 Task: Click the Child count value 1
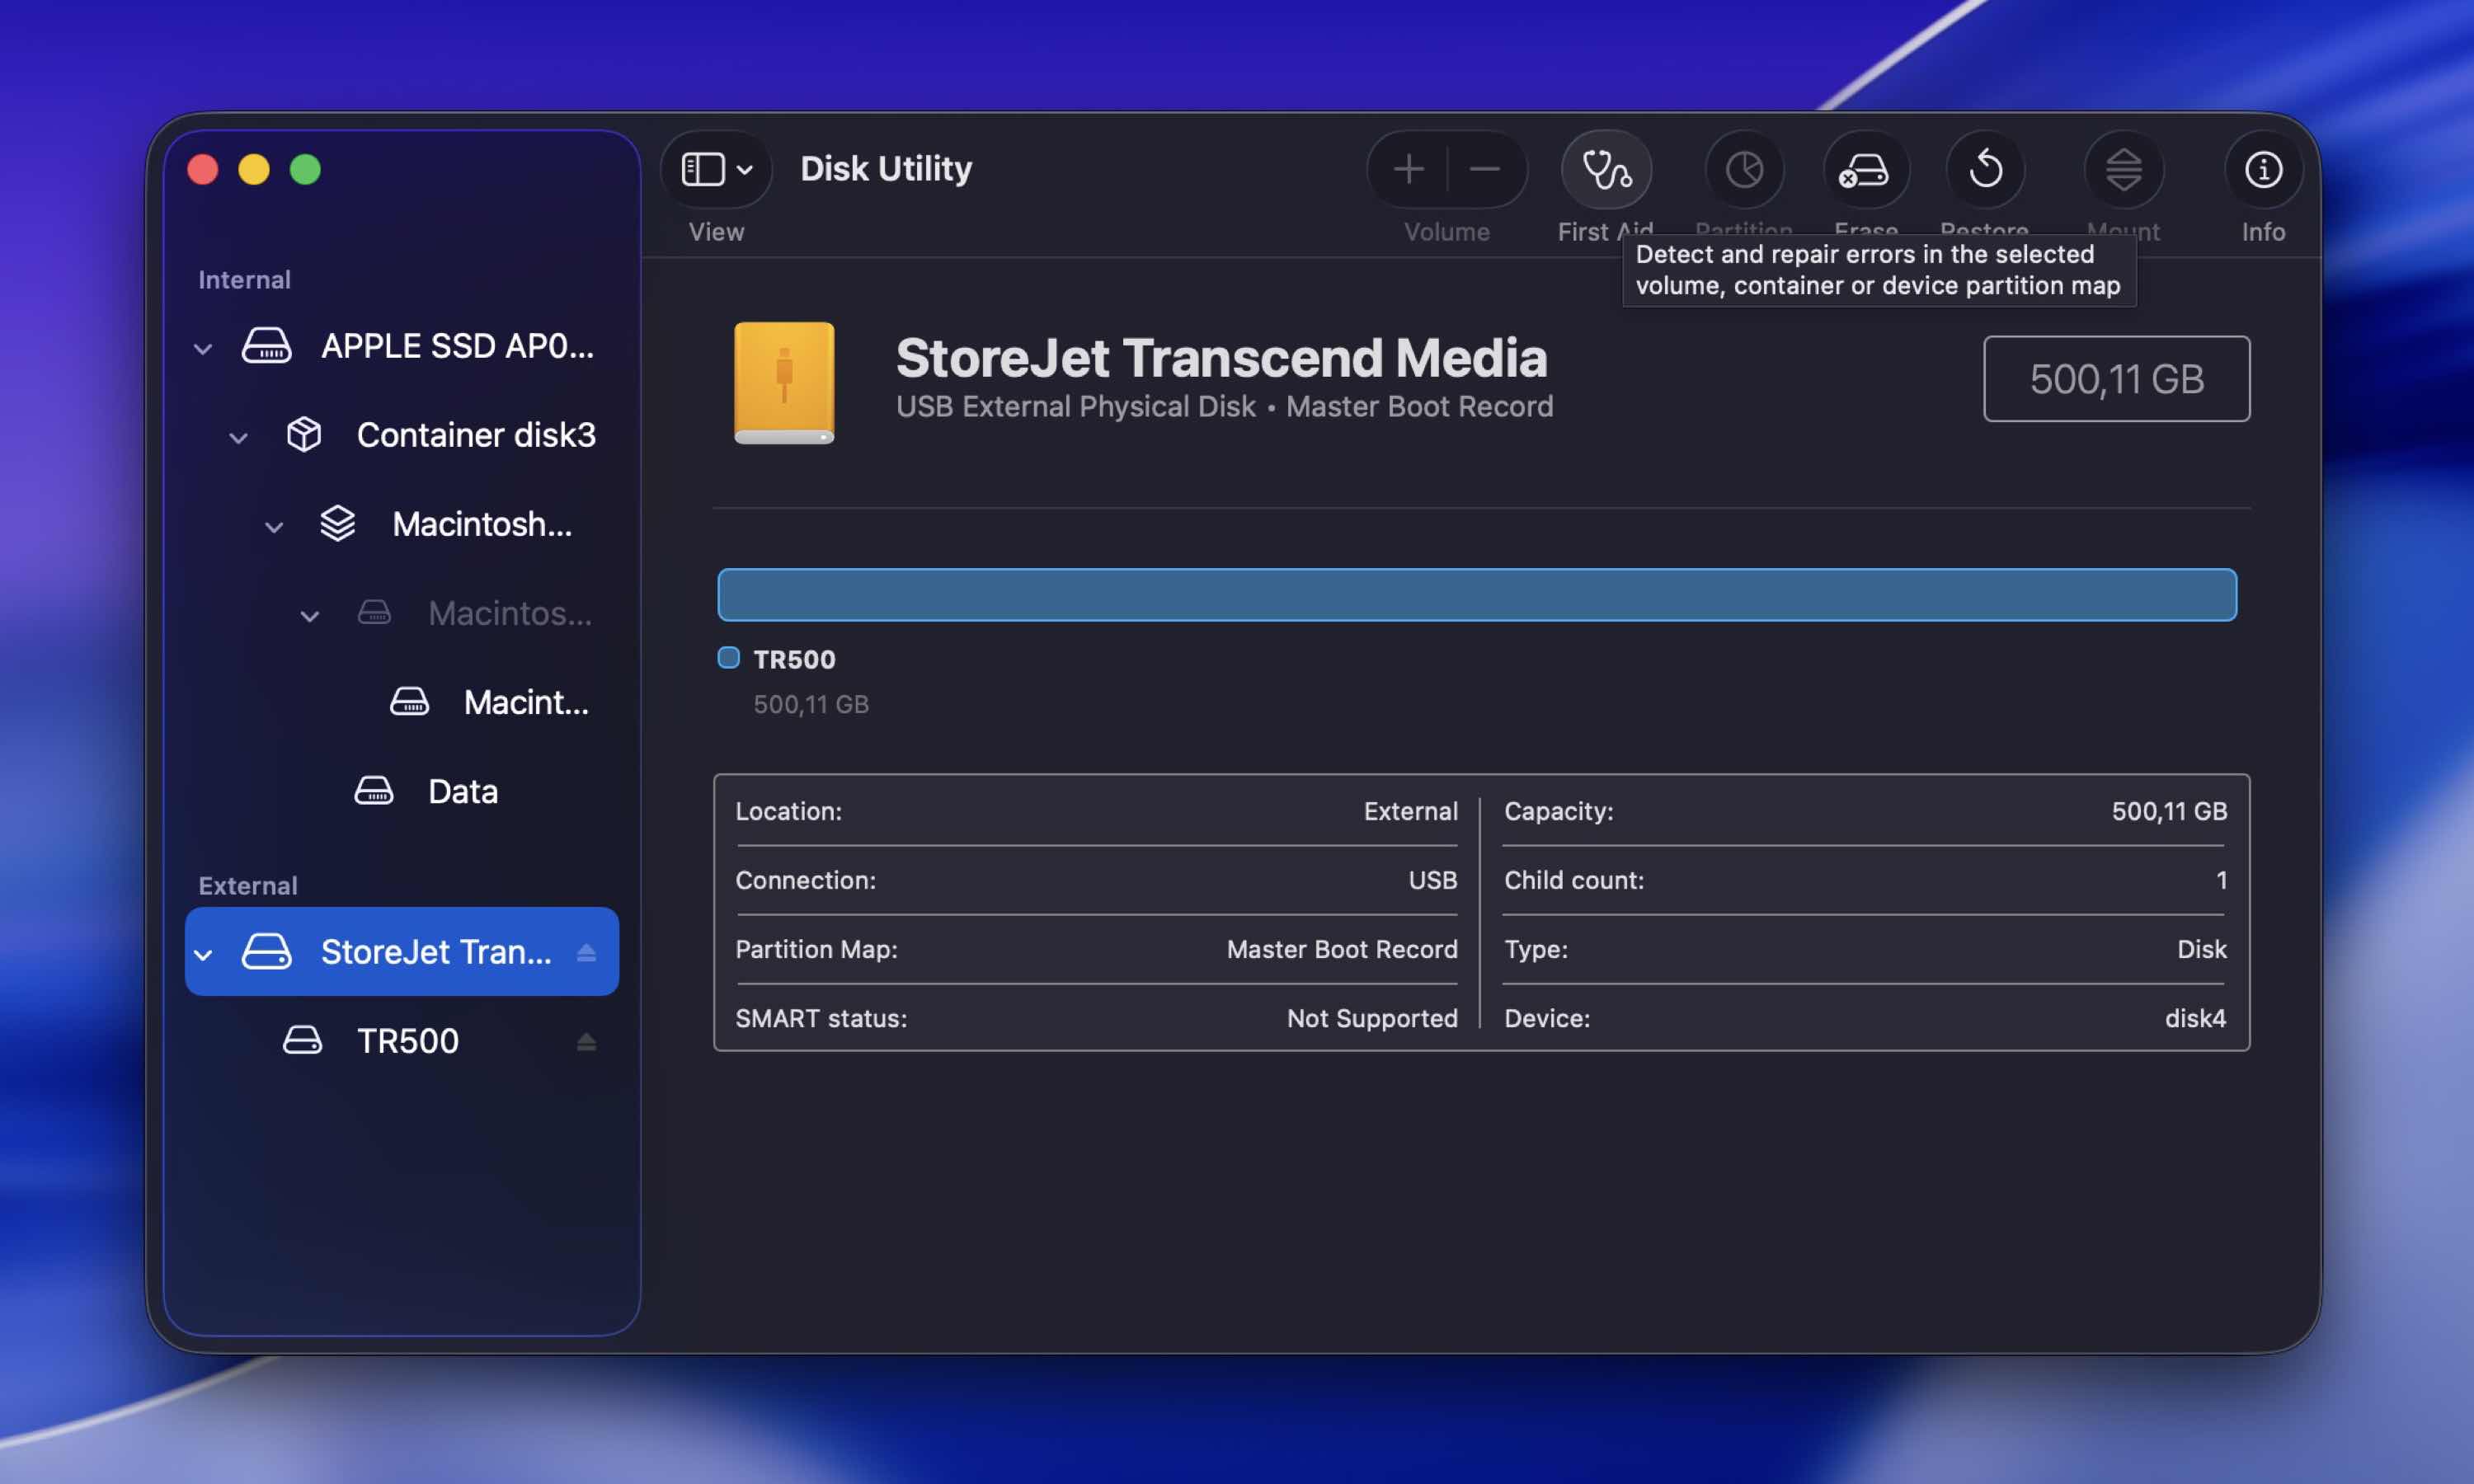click(x=2221, y=880)
